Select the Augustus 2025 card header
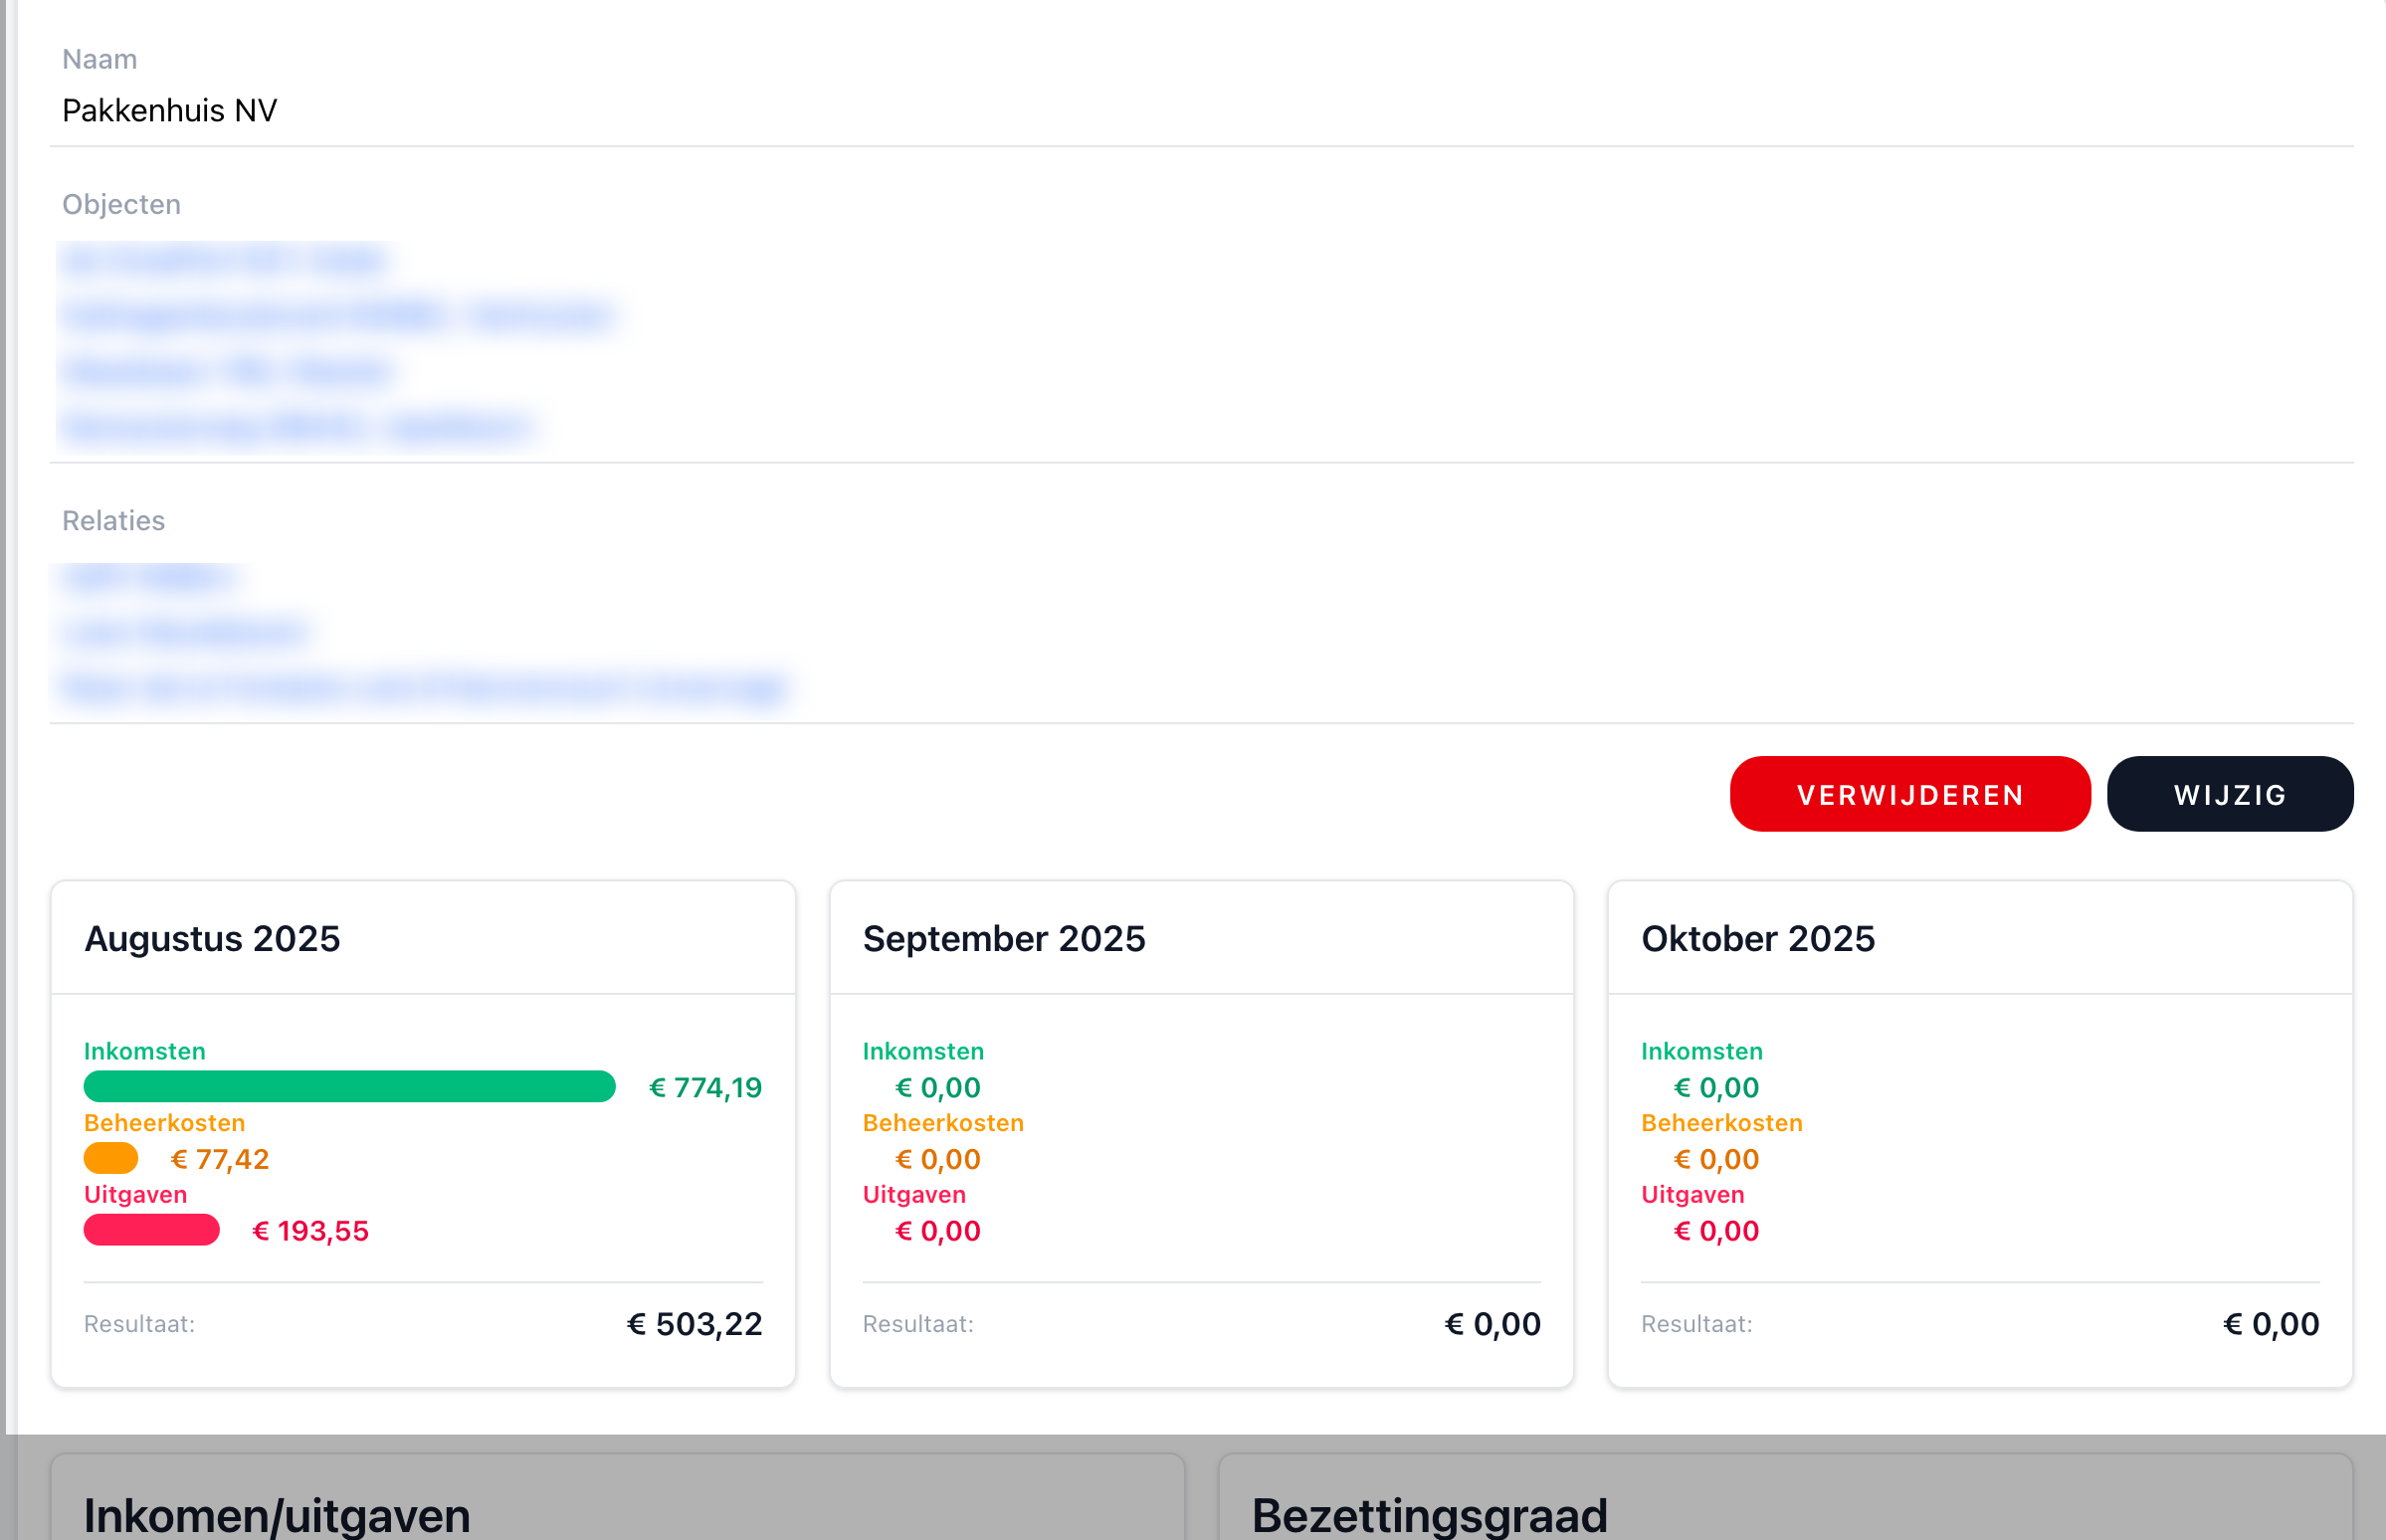The width and height of the screenshot is (2386, 1540). (x=212, y=939)
